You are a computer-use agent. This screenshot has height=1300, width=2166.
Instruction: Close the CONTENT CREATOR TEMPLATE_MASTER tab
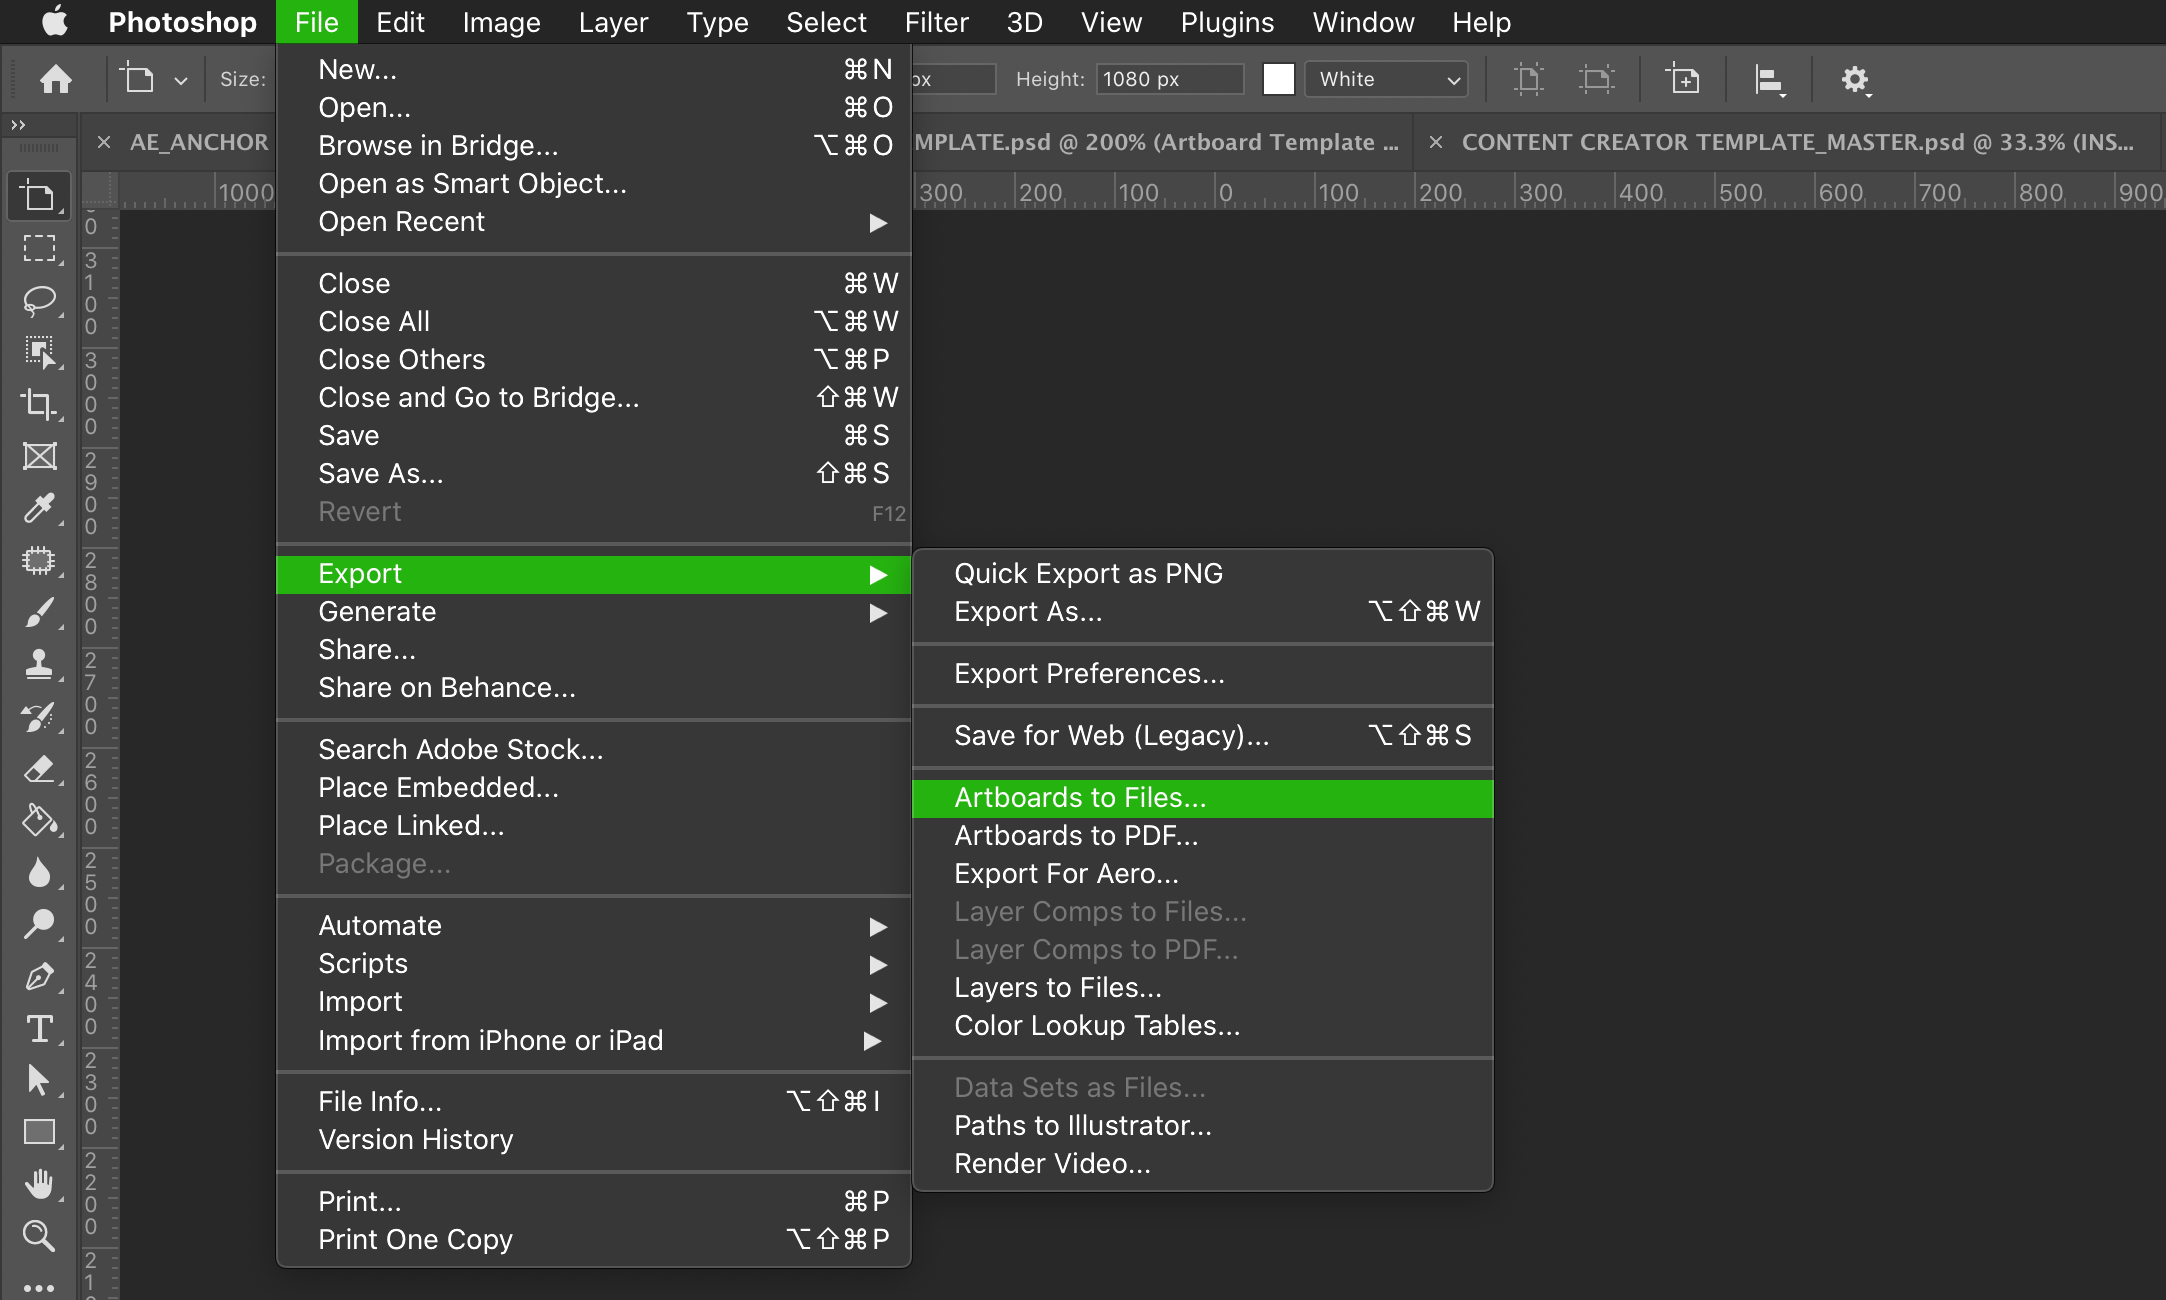[1436, 142]
